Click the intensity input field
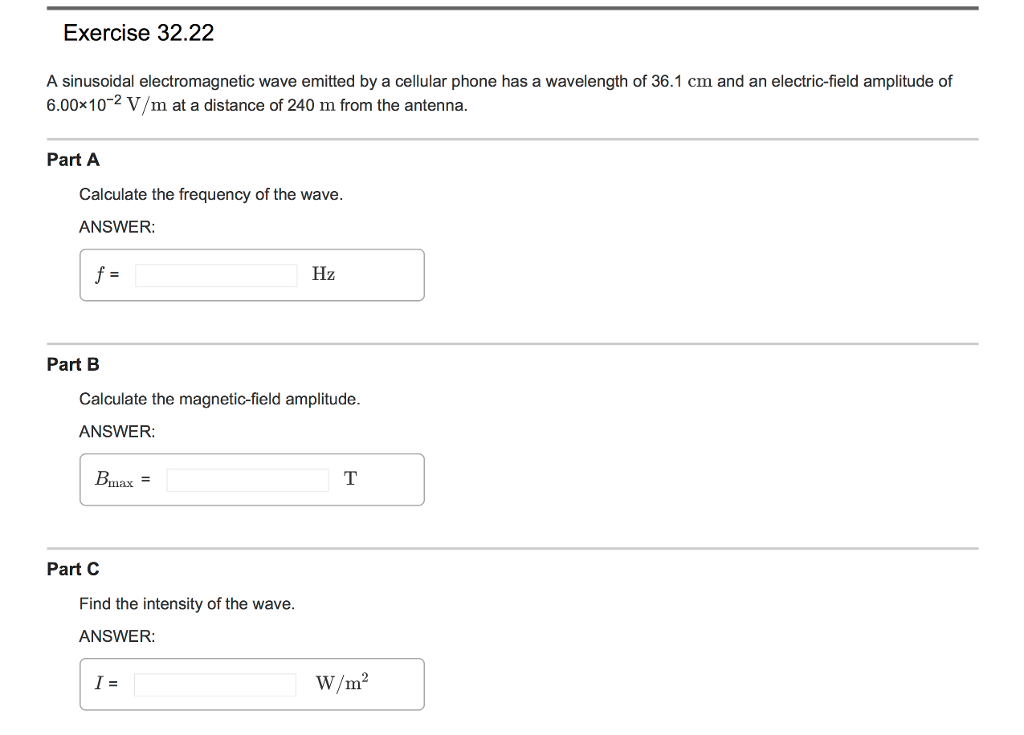Viewport: 1024px width, 735px height. coord(215,683)
